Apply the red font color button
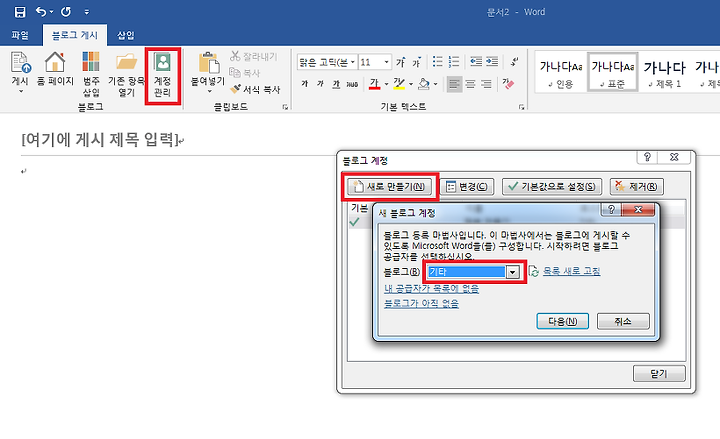 point(374,84)
